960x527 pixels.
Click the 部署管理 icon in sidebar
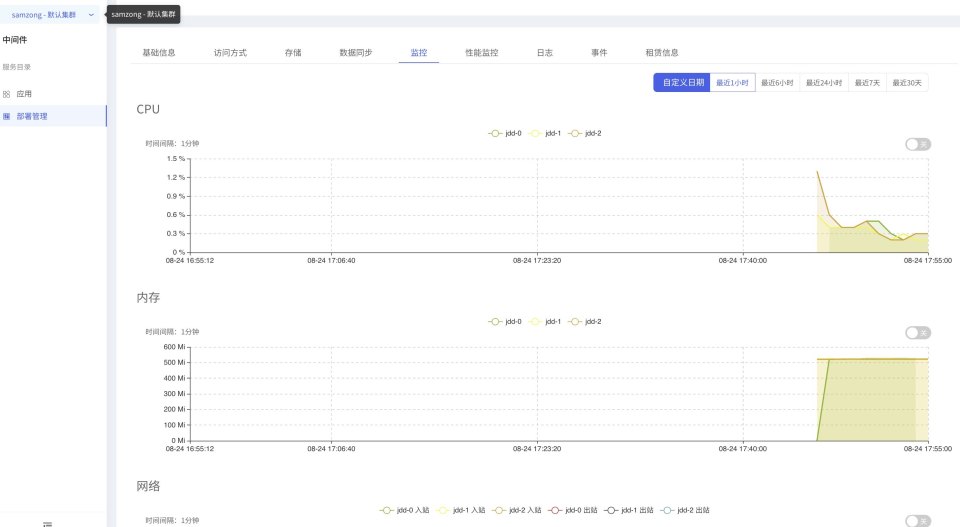[7, 116]
